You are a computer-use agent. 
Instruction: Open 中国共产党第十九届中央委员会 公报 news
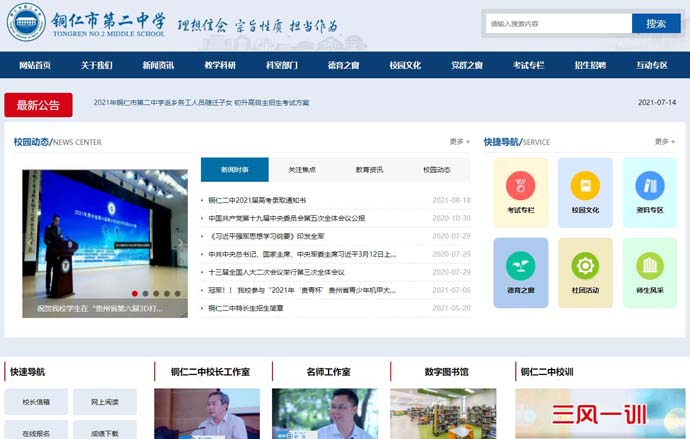(x=286, y=218)
